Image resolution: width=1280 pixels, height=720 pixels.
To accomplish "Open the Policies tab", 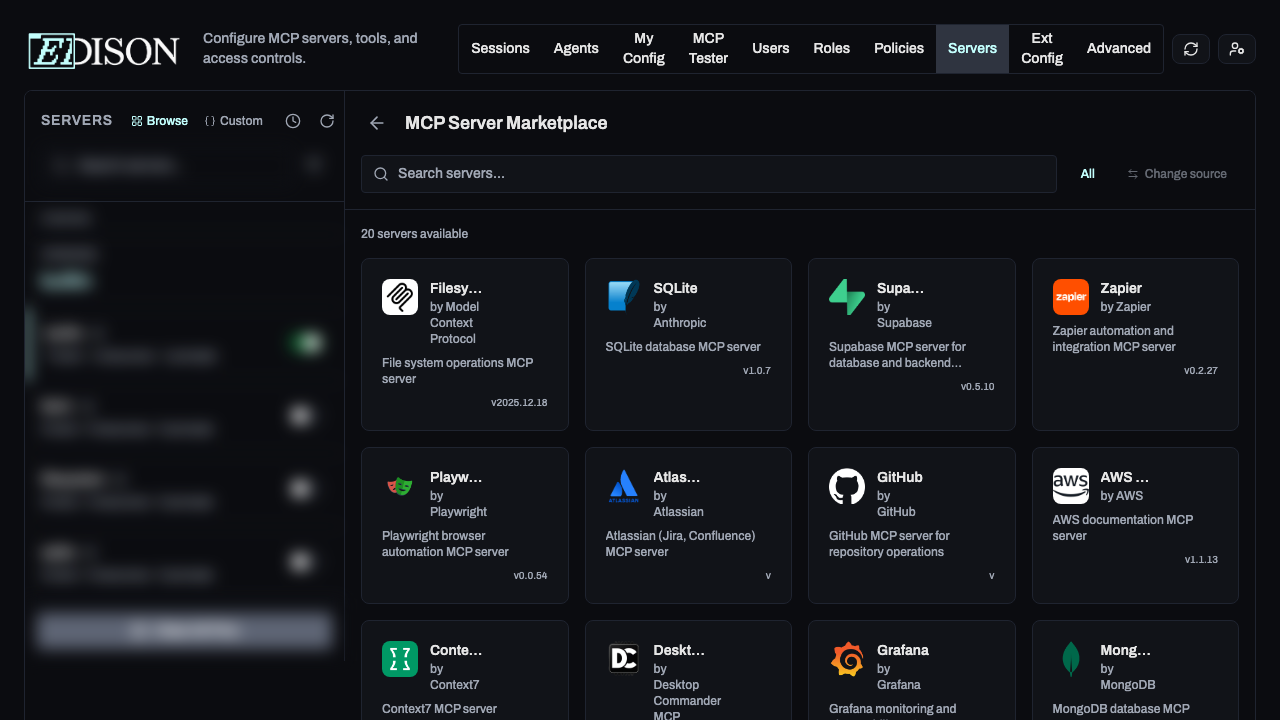I will pyautogui.click(x=899, y=49).
